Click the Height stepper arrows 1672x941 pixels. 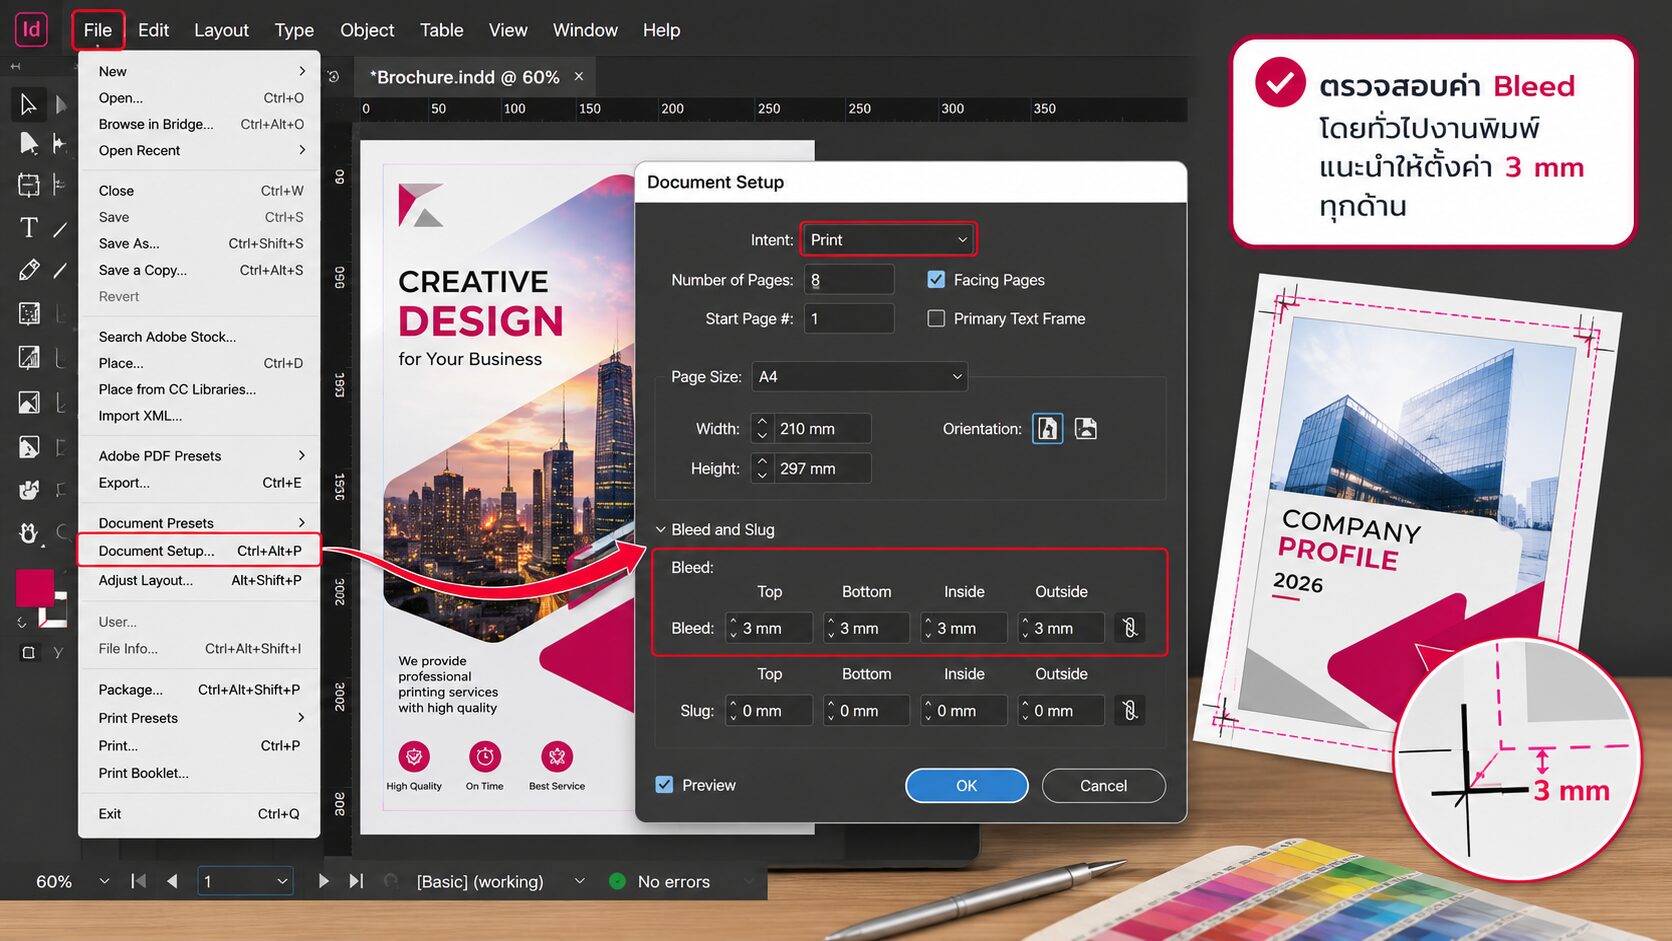(762, 468)
